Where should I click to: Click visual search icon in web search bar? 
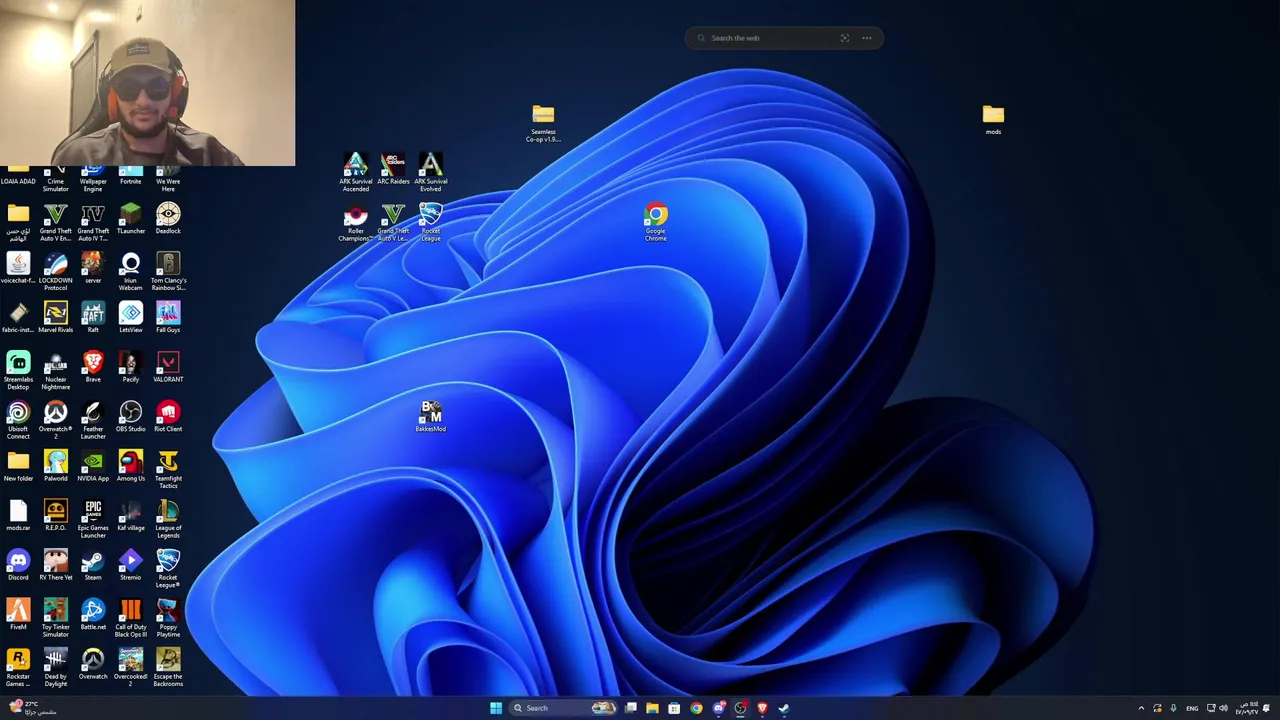(x=845, y=38)
